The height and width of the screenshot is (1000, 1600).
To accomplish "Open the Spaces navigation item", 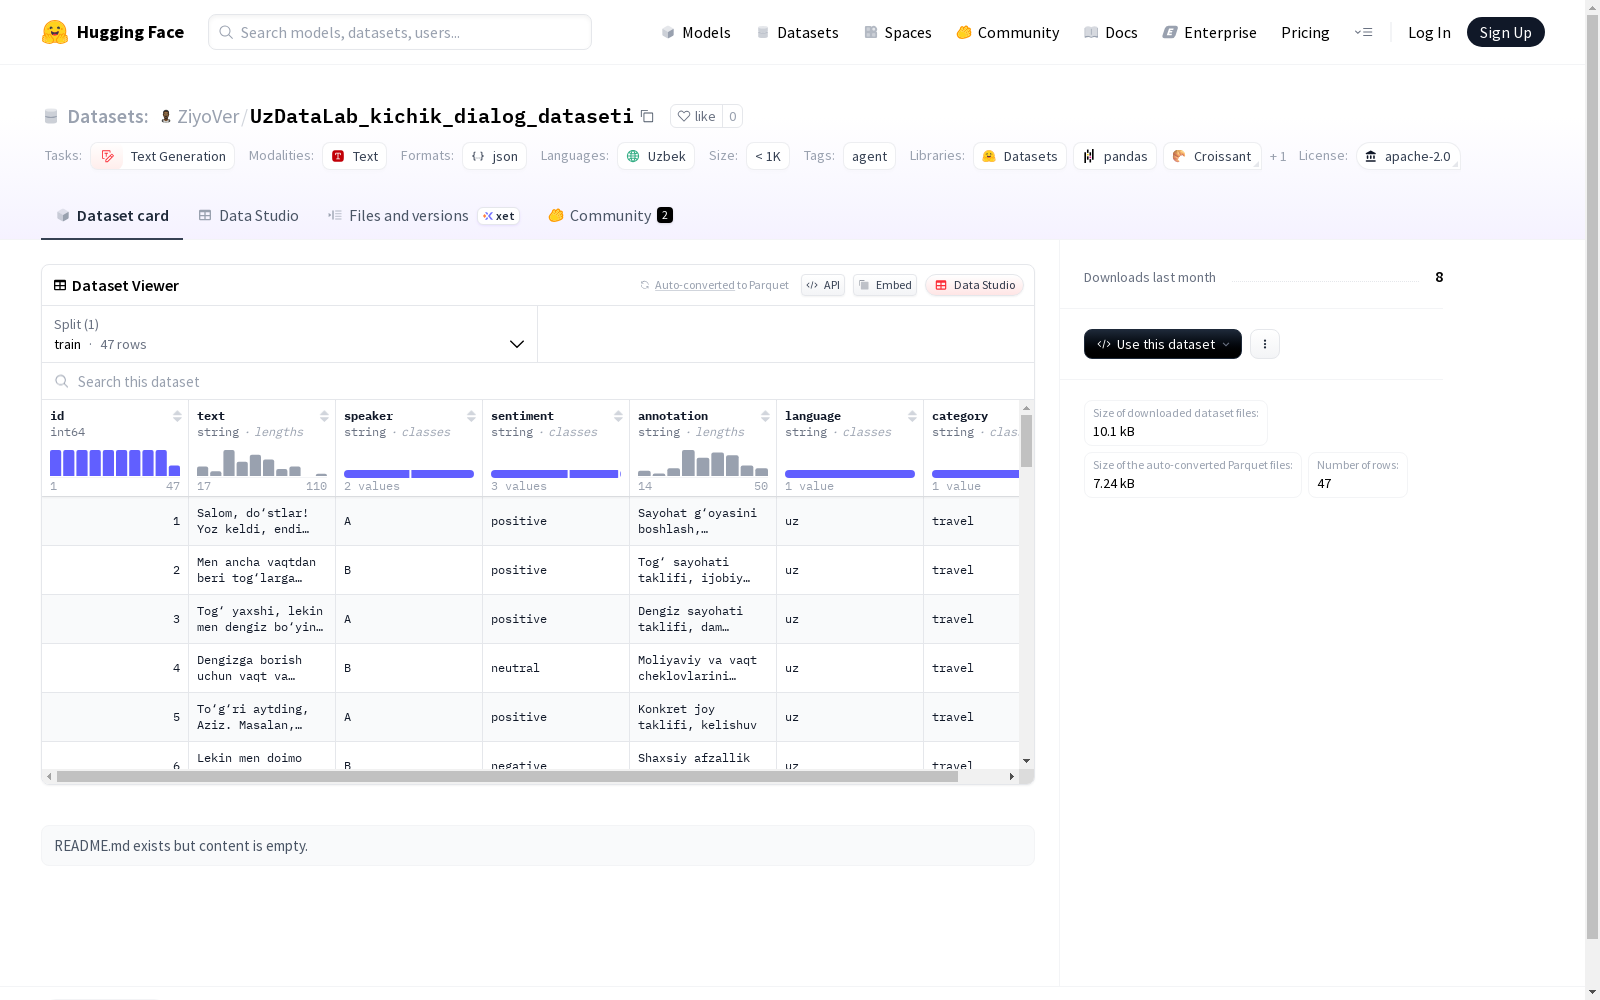I will click(x=897, y=32).
